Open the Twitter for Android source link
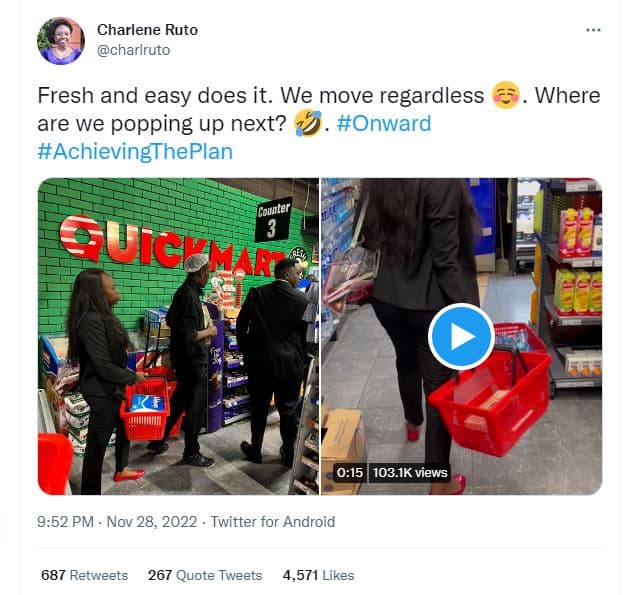This screenshot has width=625, height=595. tap(273, 522)
